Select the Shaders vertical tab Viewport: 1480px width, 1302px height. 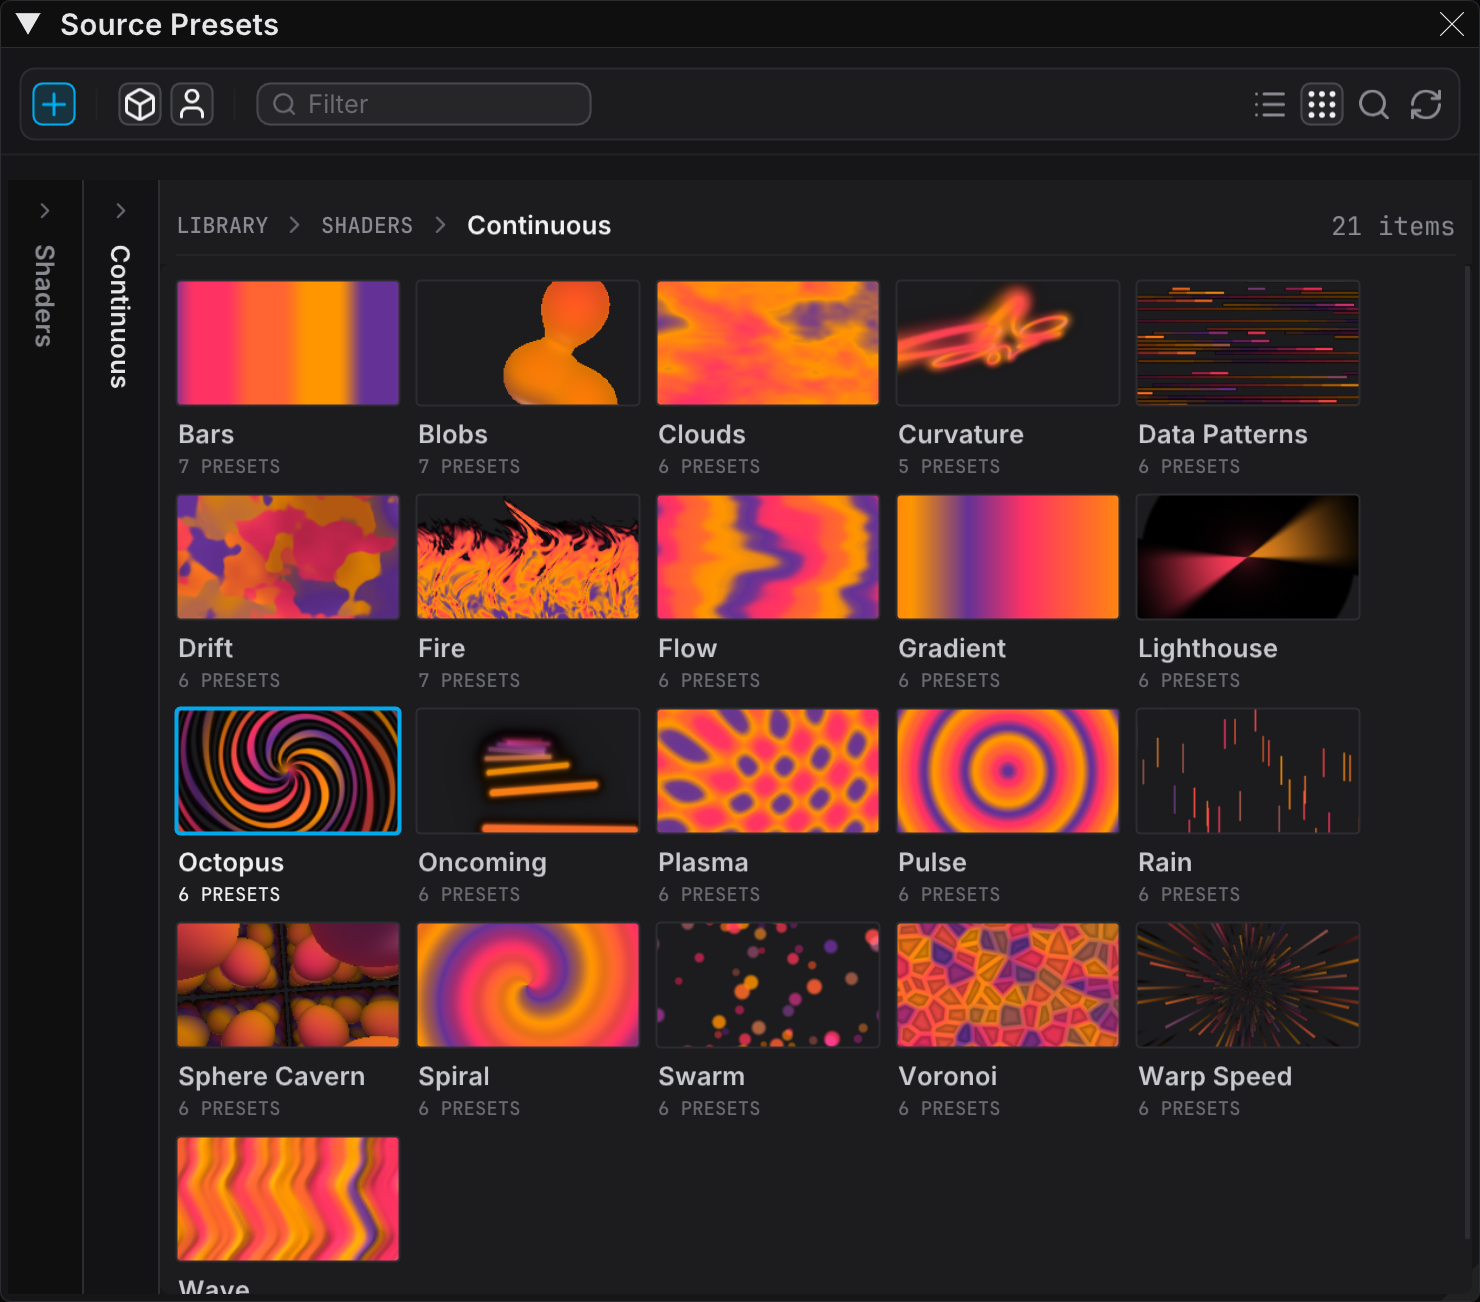[44, 296]
